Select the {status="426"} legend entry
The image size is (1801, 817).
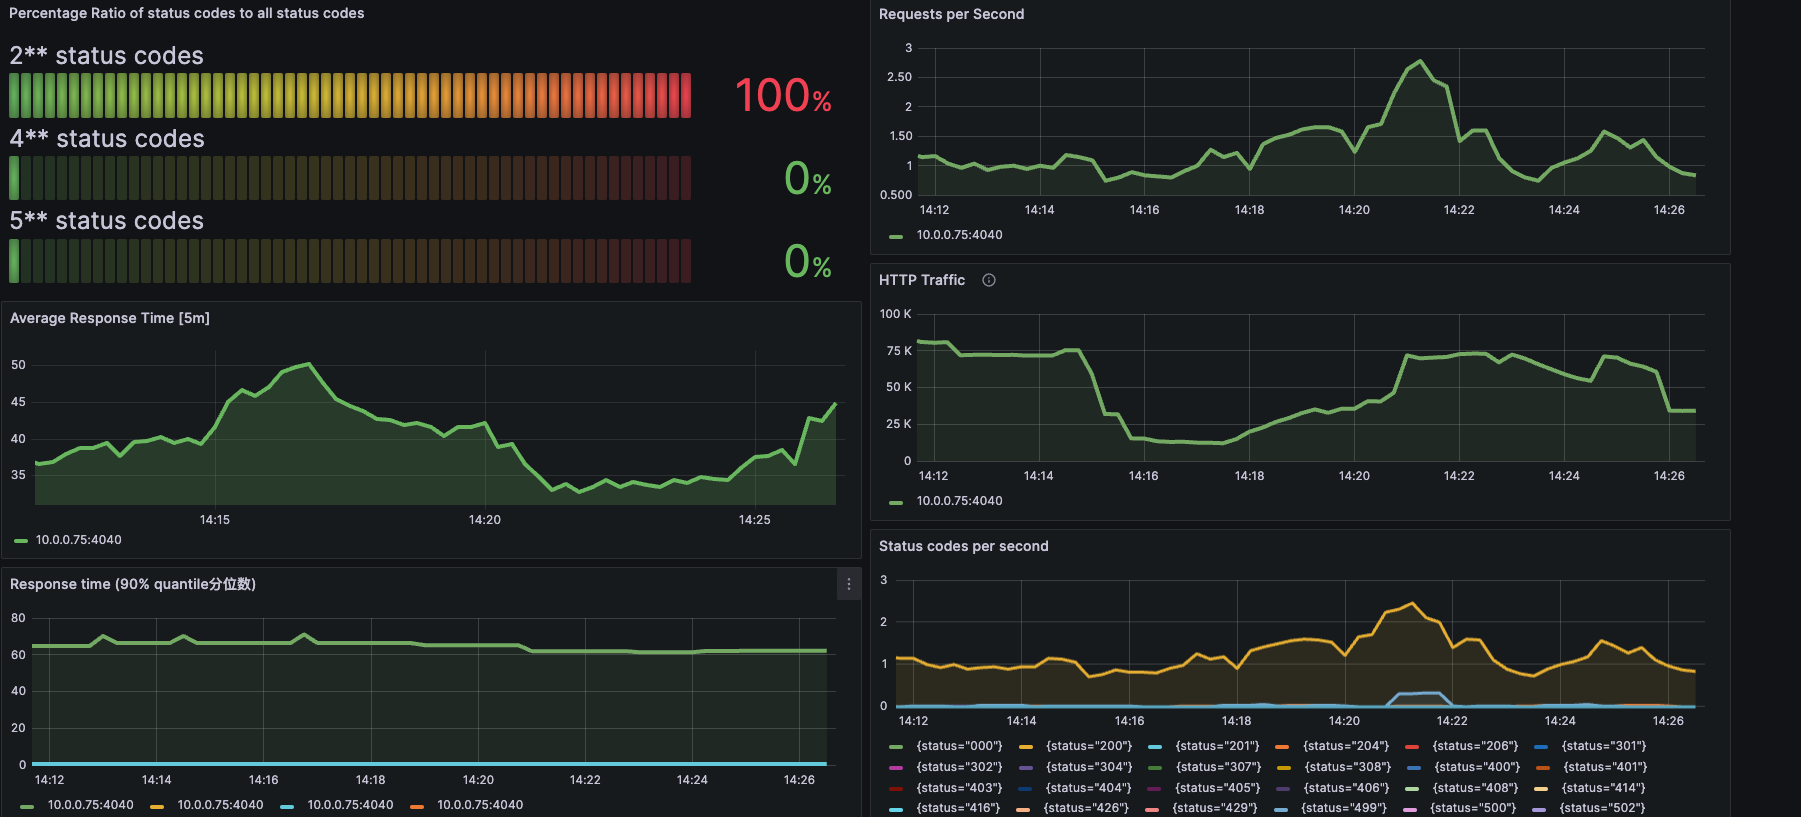coord(1086,808)
